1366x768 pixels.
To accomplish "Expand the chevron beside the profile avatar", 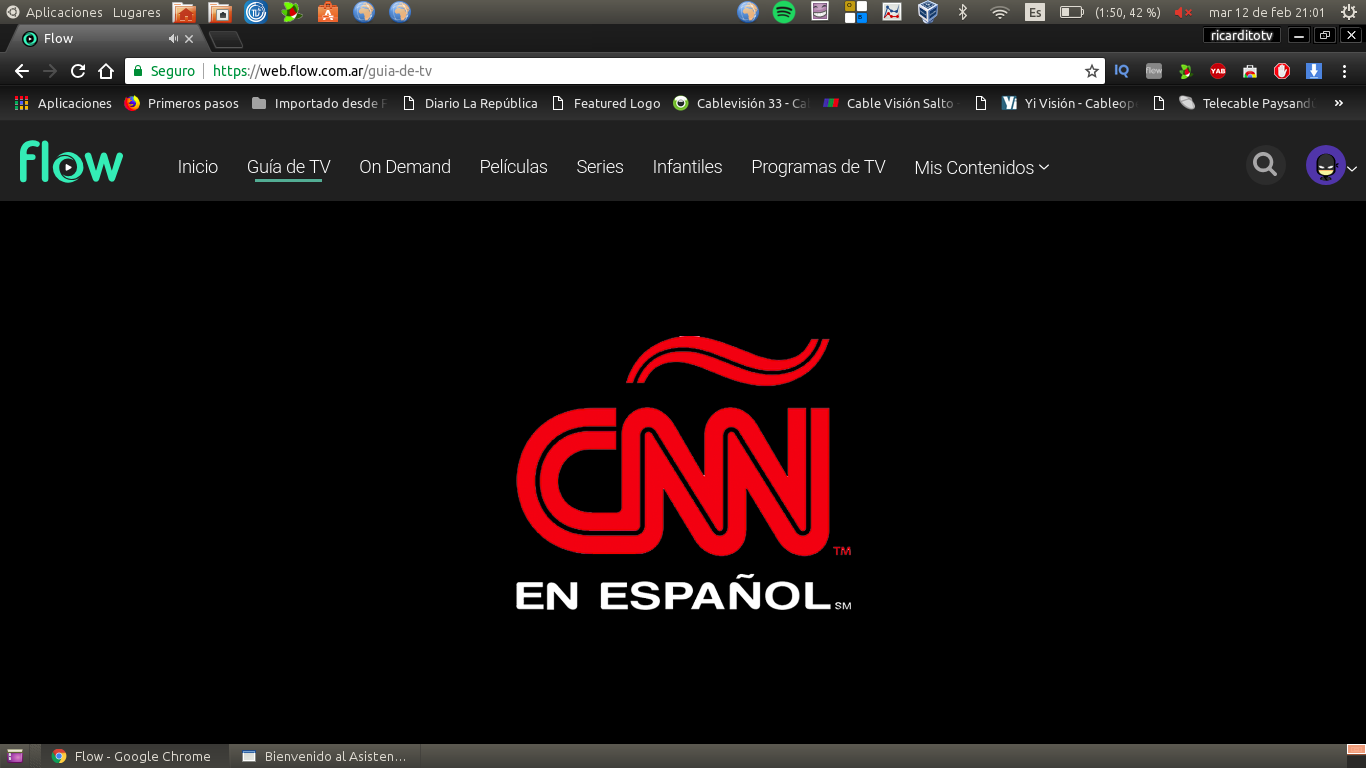I will pos(1353,169).
